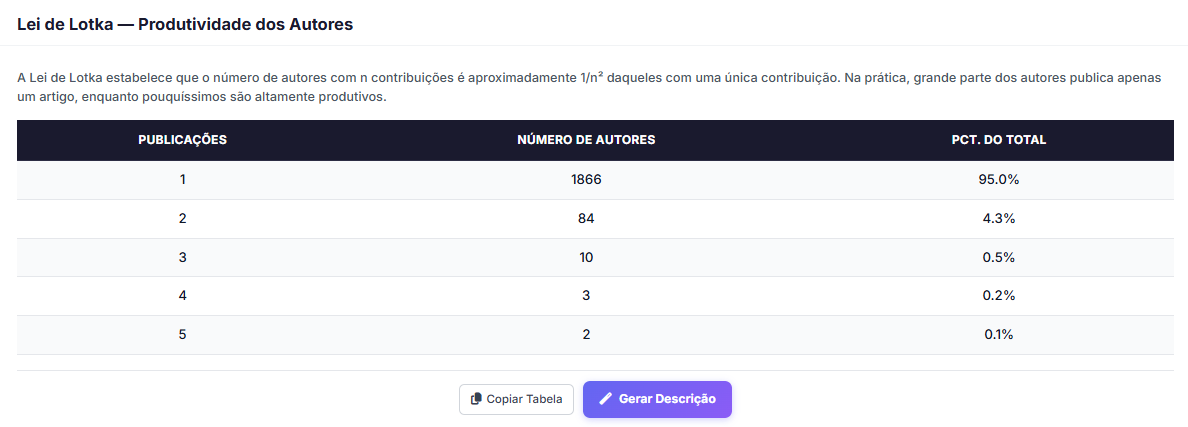
Task: Click the pencil icon in Gerar Descrição
Action: [605, 399]
